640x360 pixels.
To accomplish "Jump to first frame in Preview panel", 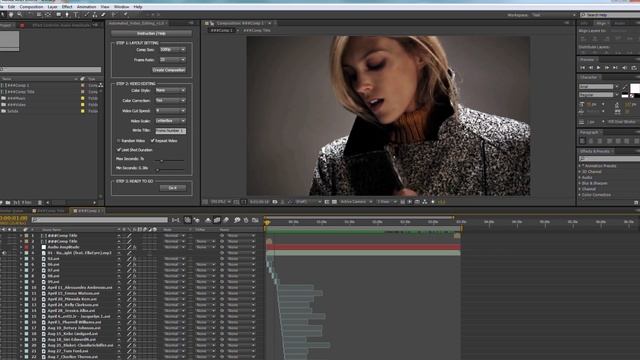I will 582,68.
